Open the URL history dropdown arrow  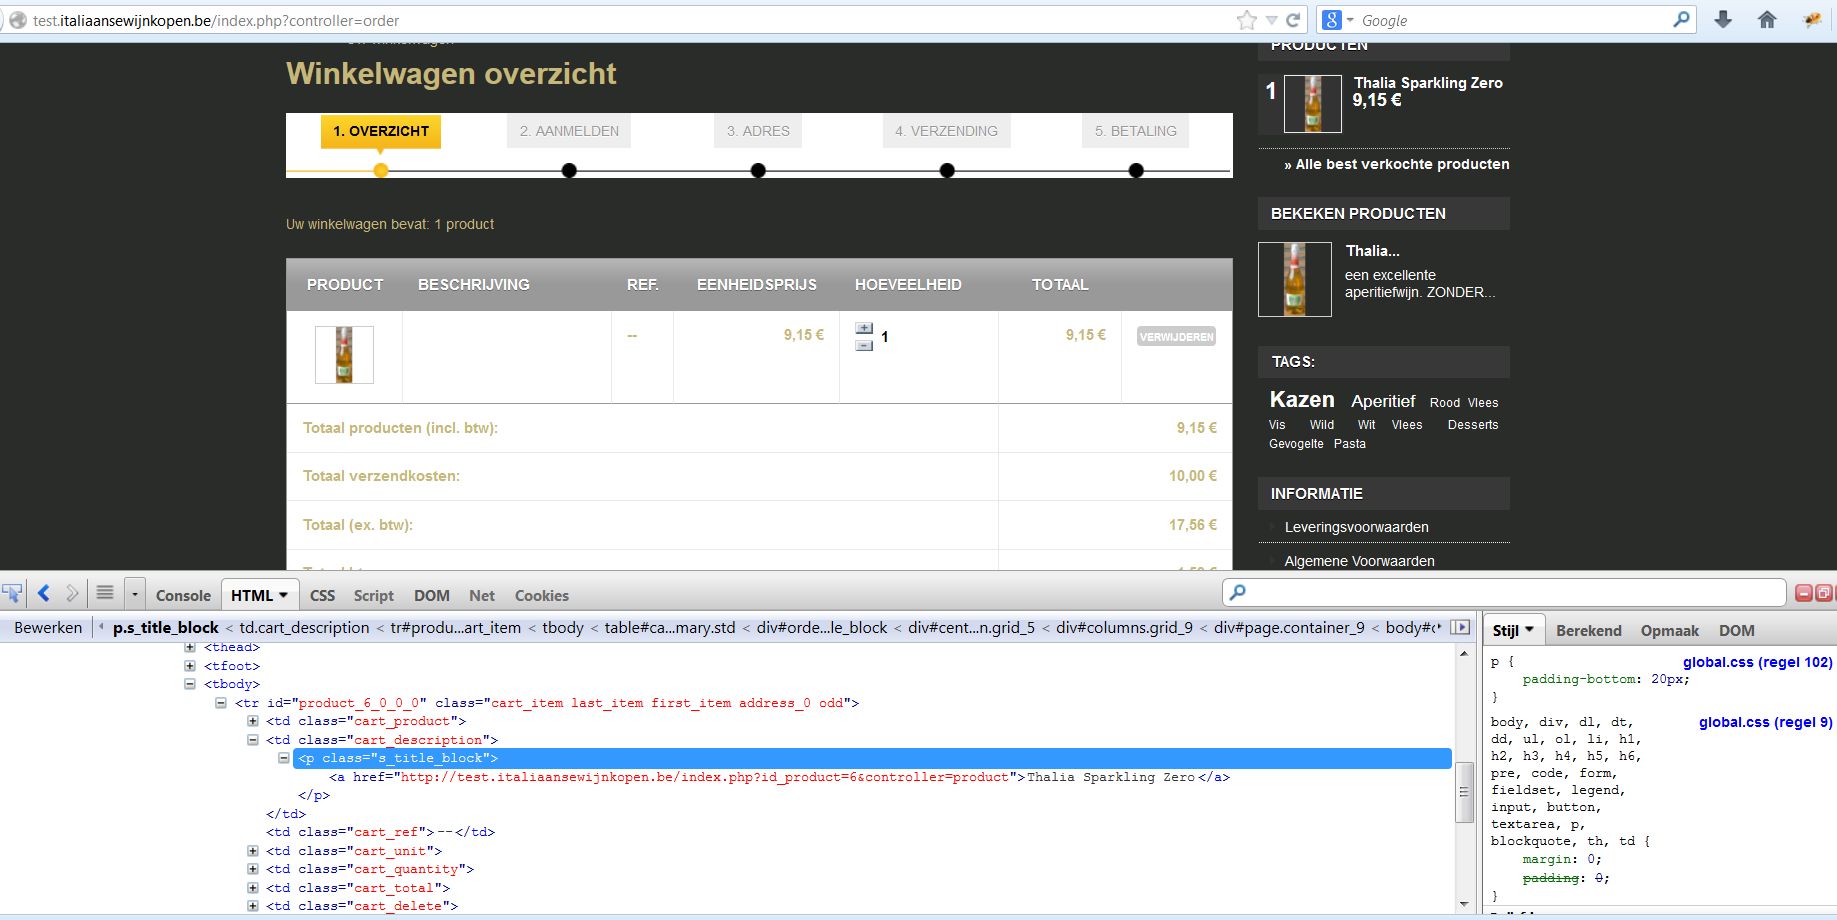point(1271,20)
